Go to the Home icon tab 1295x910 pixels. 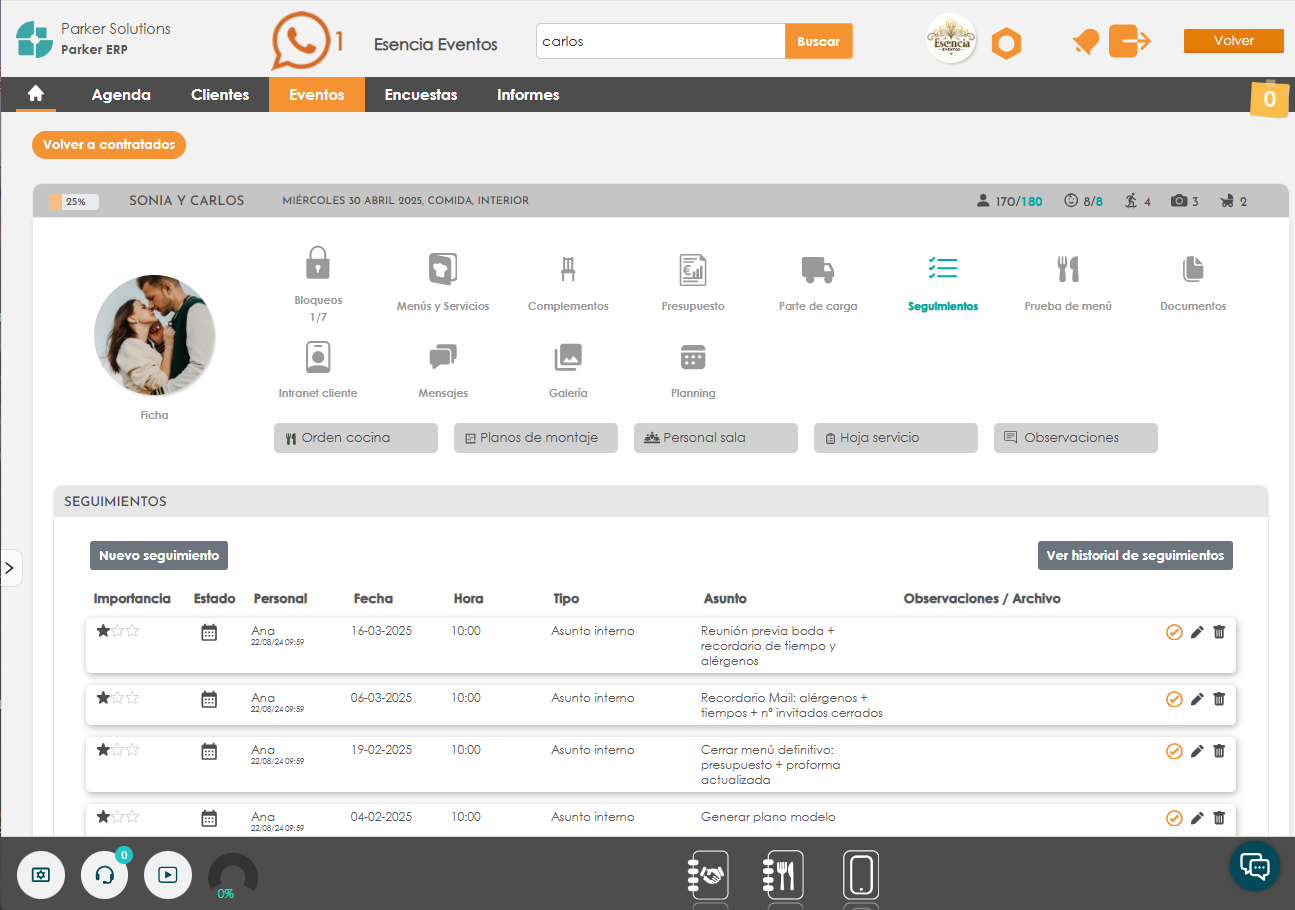point(36,94)
